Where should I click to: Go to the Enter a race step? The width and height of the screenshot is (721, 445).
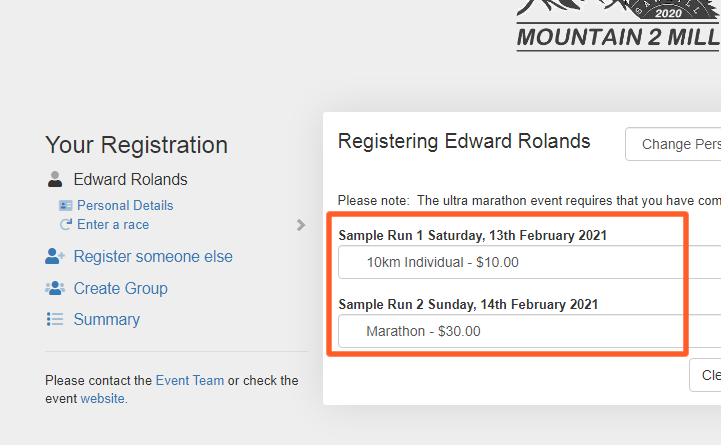pyautogui.click(x=113, y=224)
